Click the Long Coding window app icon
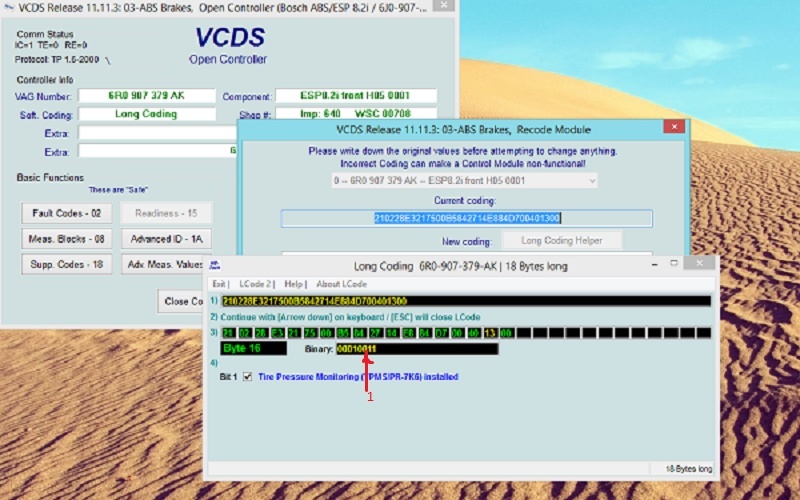The width and height of the screenshot is (800, 500). pyautogui.click(x=215, y=265)
